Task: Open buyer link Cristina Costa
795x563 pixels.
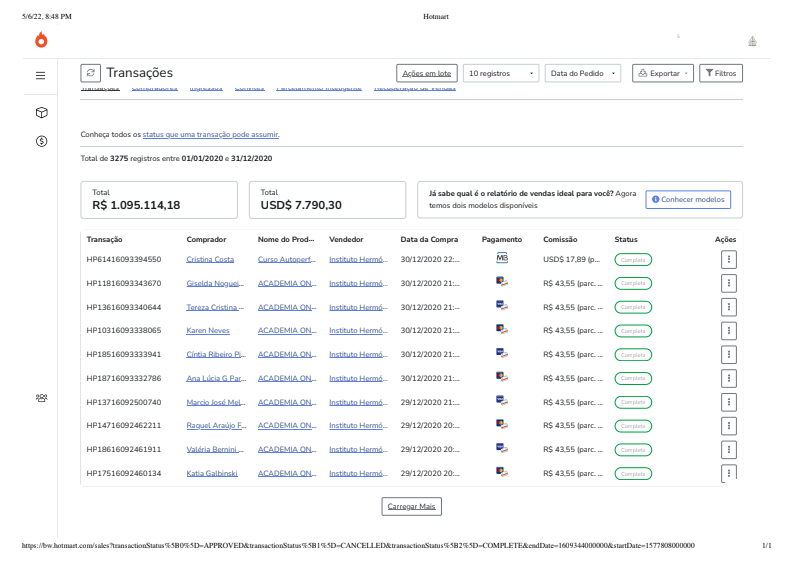Action: [210, 260]
